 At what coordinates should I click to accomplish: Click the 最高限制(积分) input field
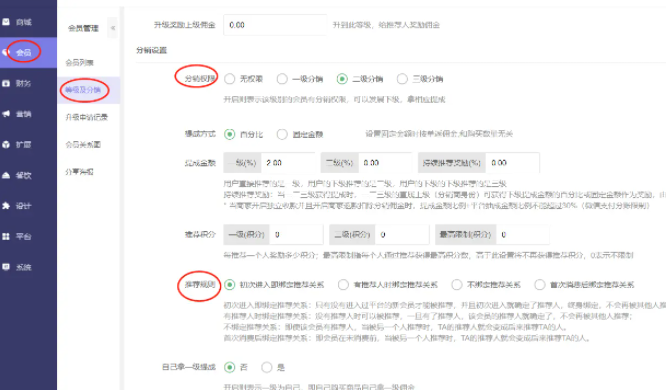coord(522,235)
